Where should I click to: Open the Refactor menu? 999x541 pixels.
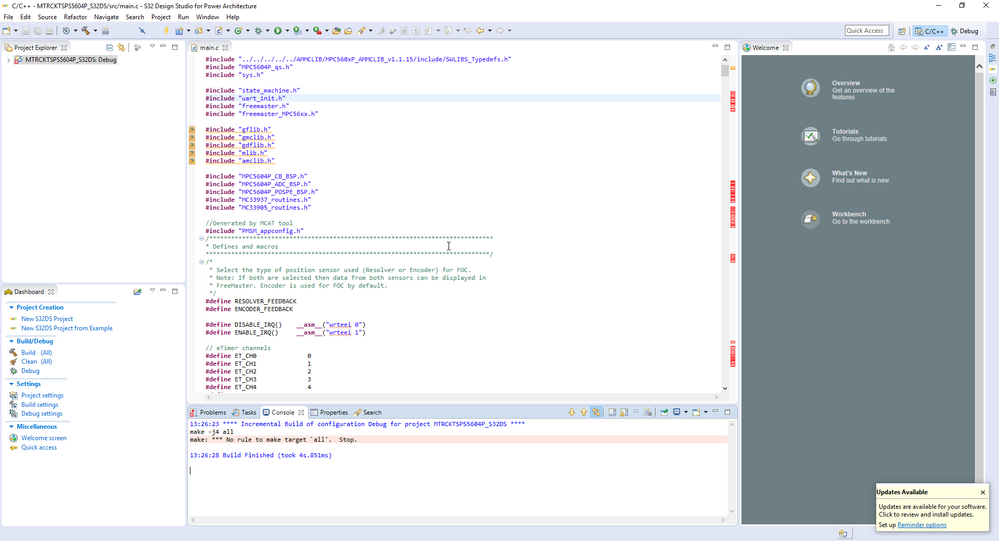coord(75,17)
